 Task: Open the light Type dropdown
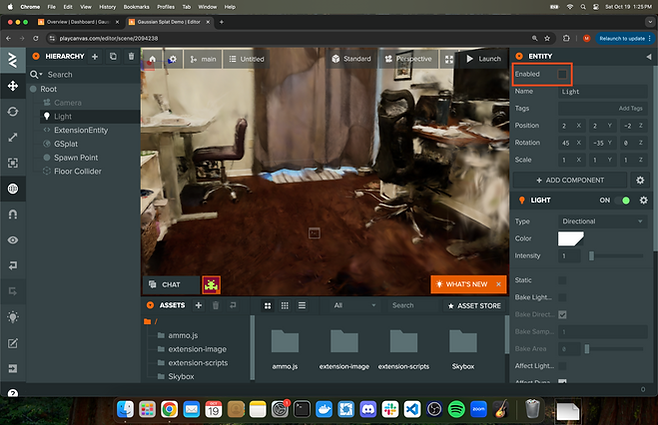click(602, 220)
